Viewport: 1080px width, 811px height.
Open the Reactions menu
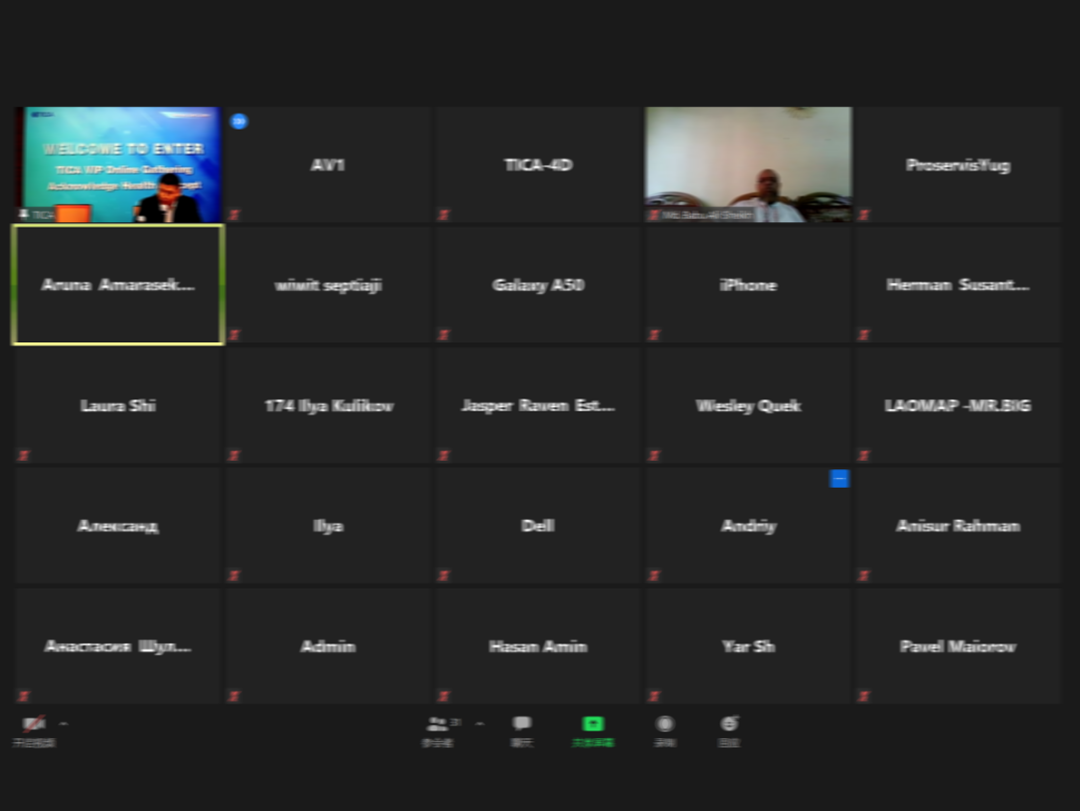point(730,726)
